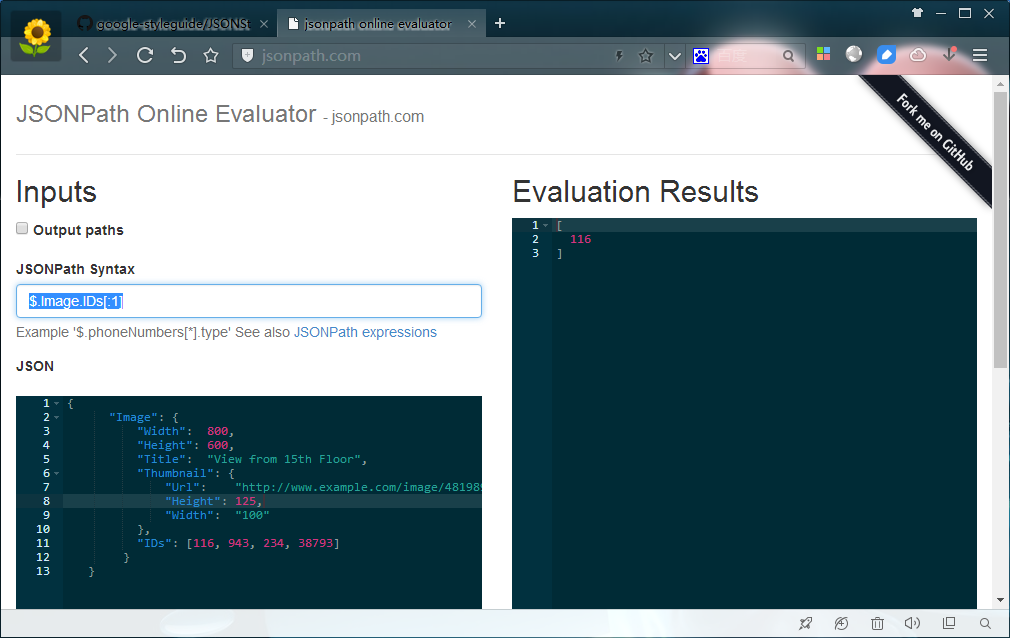The height and width of the screenshot is (638, 1010).
Task: Click the undo restore-tab arrow icon
Action: (178, 55)
